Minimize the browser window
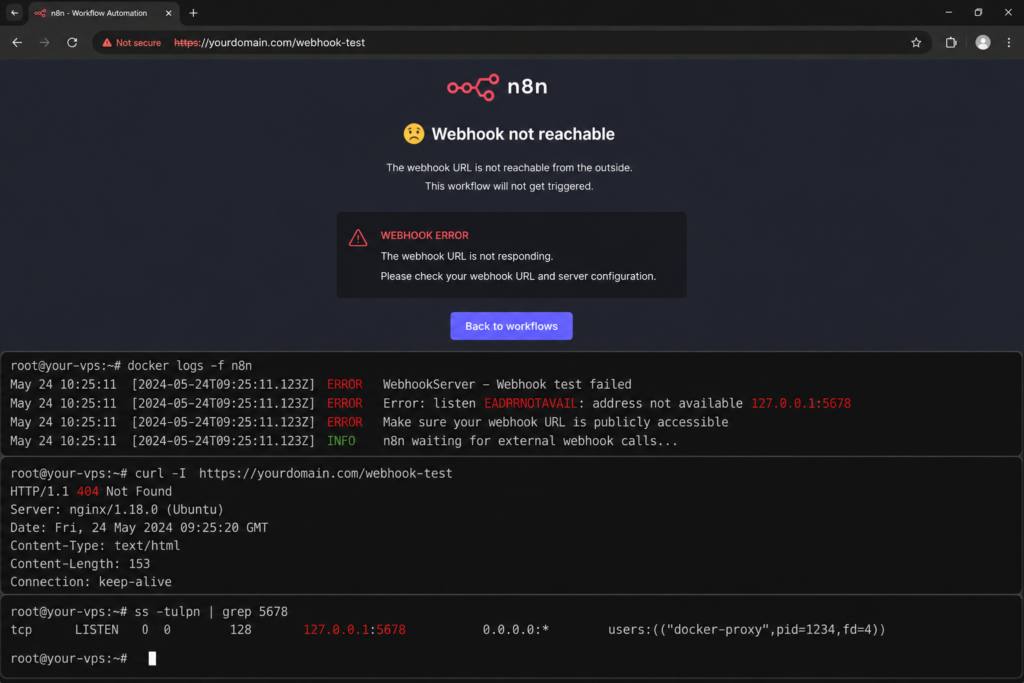1024x683 pixels. tap(948, 12)
